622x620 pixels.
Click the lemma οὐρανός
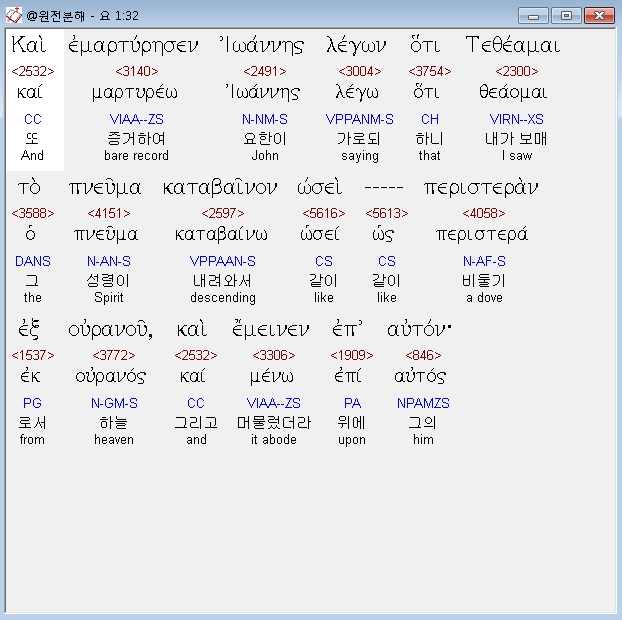(x=111, y=376)
